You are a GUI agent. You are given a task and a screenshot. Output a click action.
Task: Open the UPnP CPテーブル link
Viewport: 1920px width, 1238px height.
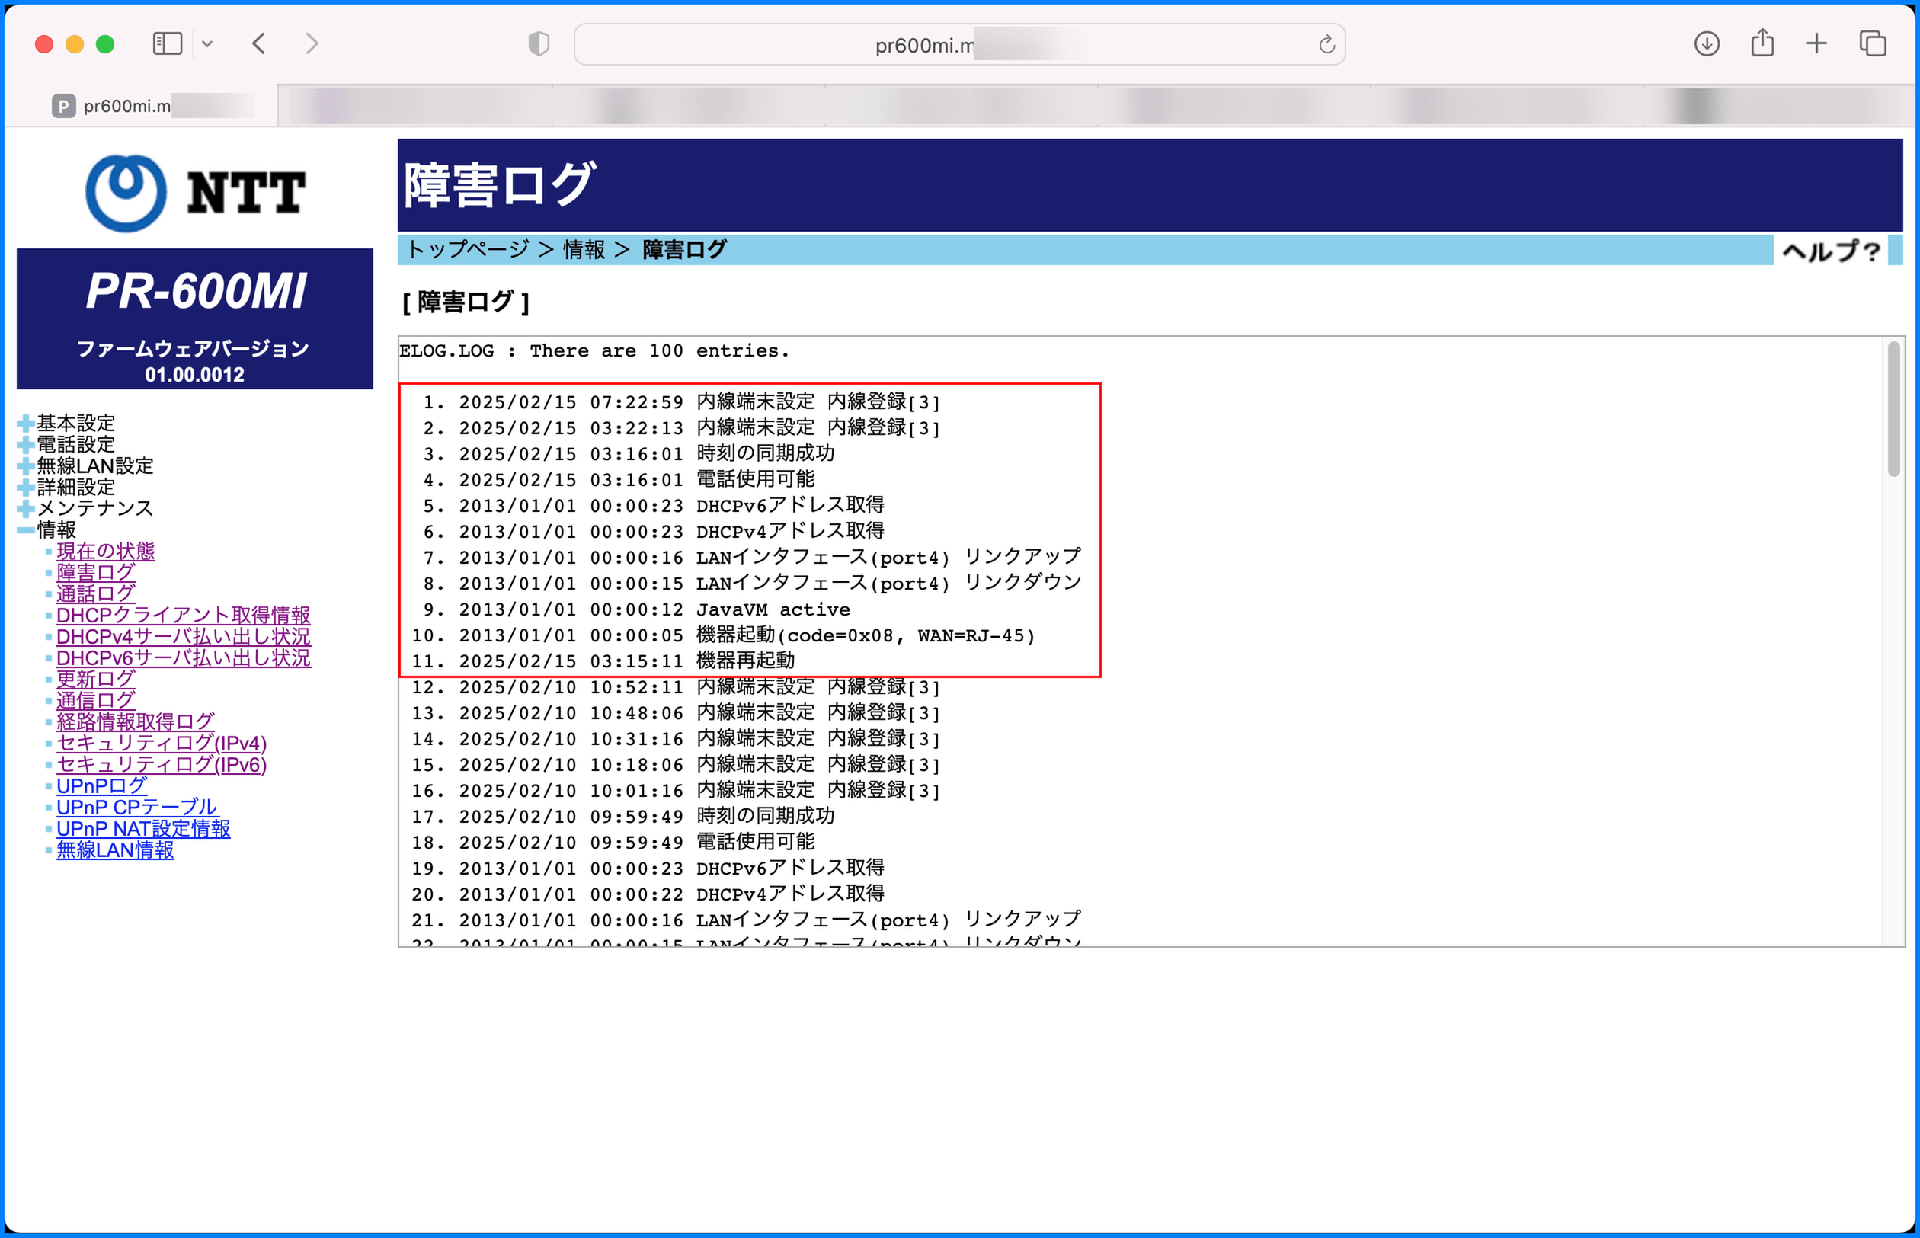(x=136, y=807)
